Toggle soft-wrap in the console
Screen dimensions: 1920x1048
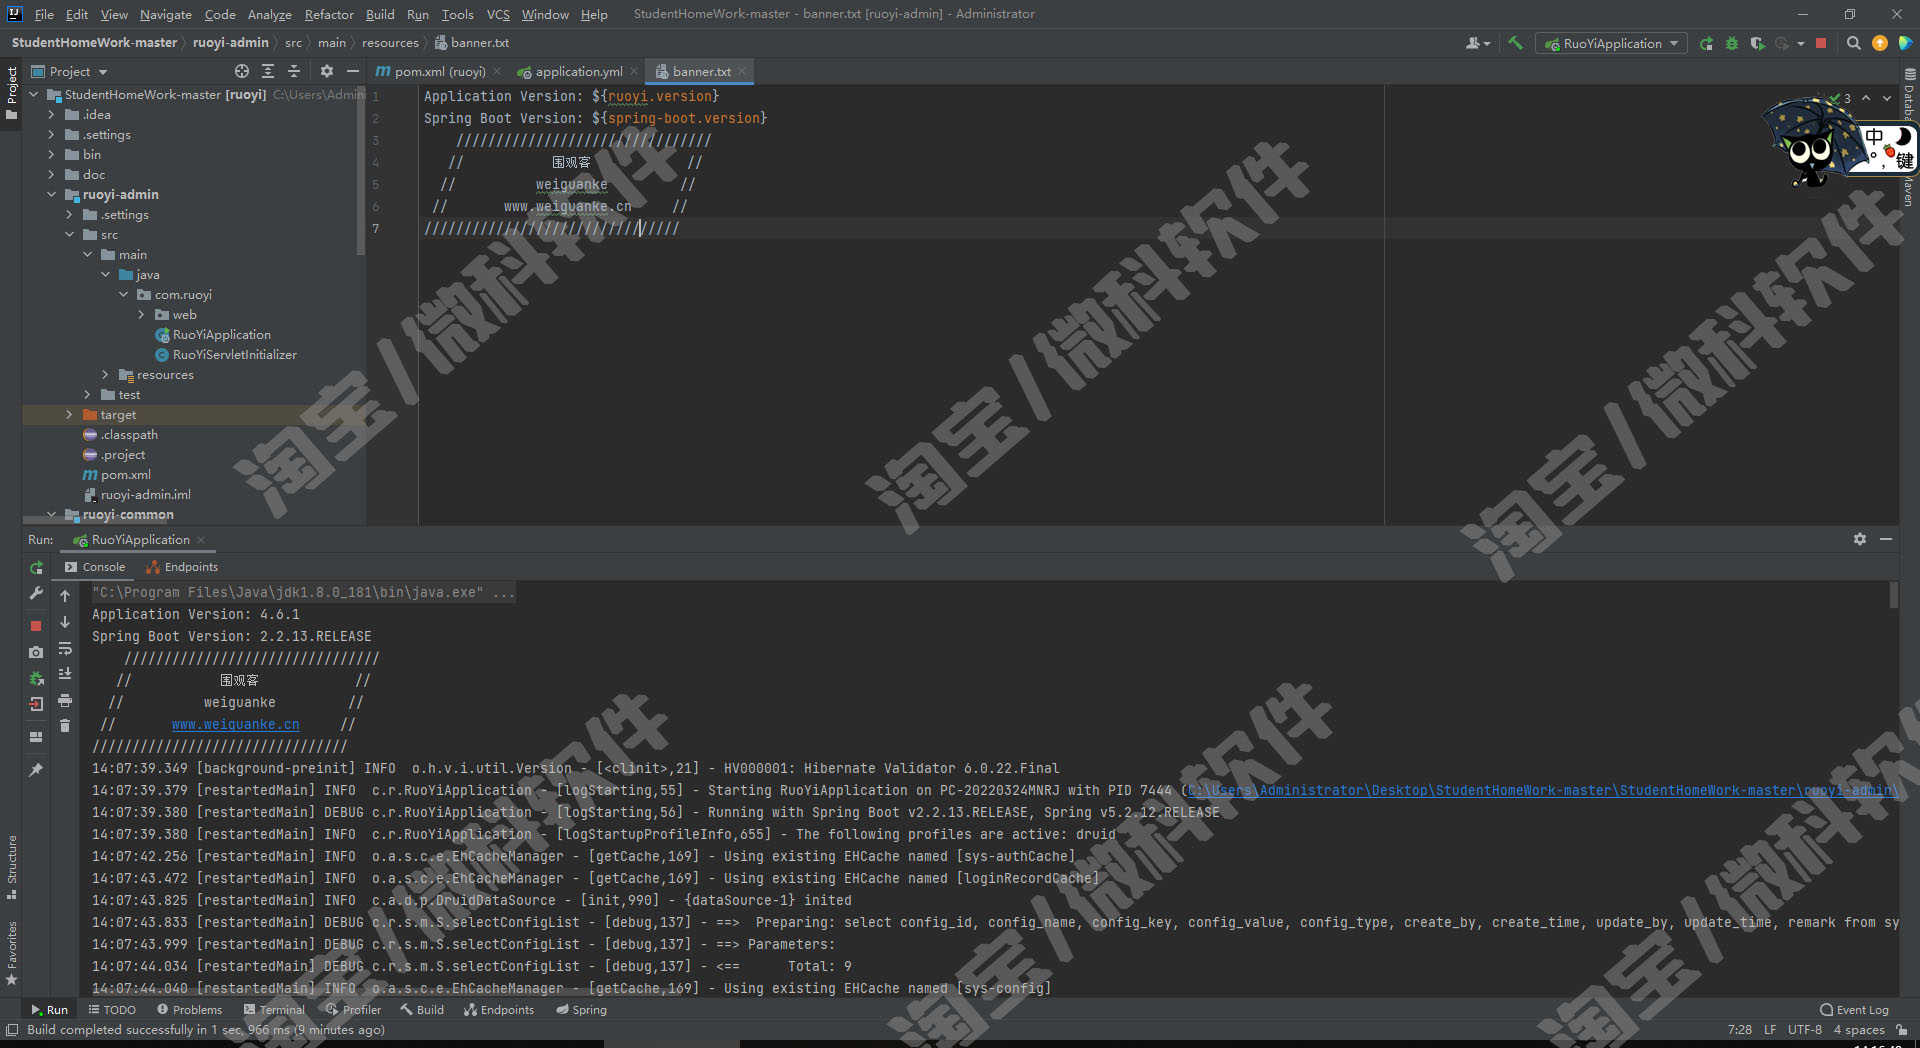coord(65,648)
